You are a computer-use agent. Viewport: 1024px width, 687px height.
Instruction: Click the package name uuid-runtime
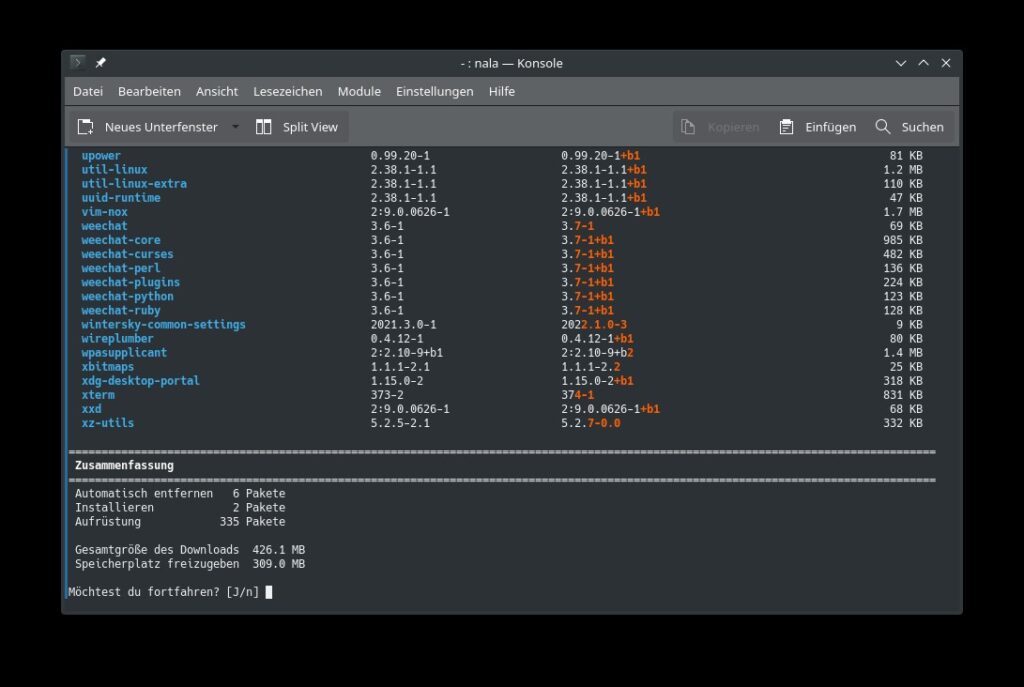click(121, 197)
